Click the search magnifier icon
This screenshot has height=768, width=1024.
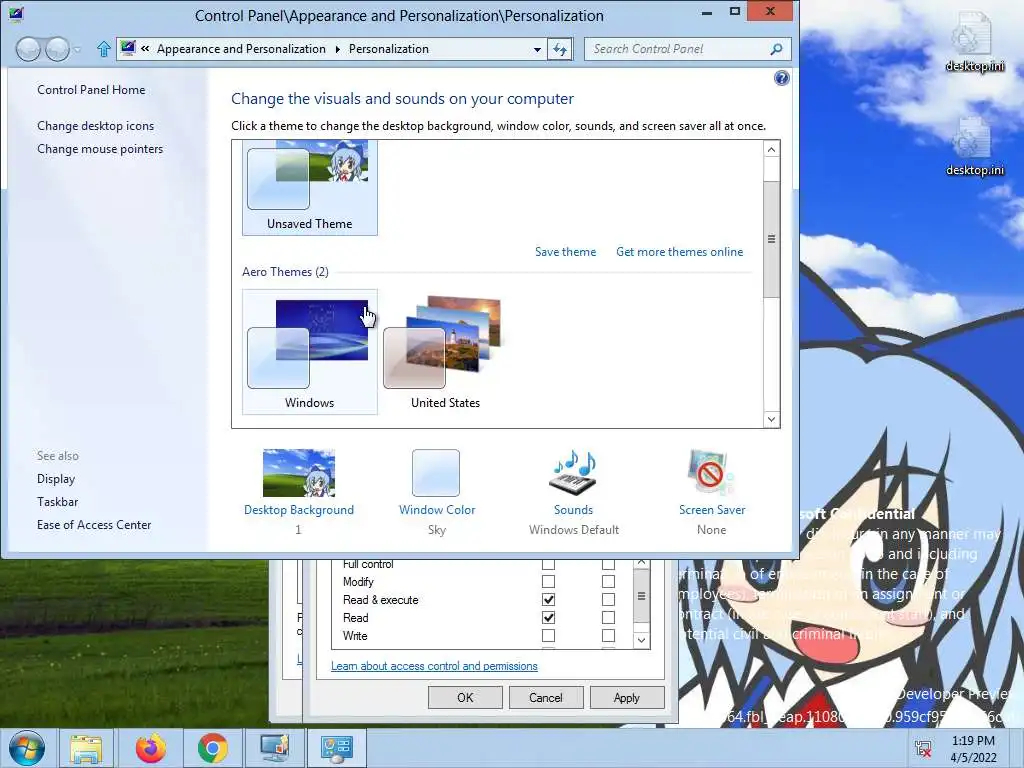tap(776, 49)
